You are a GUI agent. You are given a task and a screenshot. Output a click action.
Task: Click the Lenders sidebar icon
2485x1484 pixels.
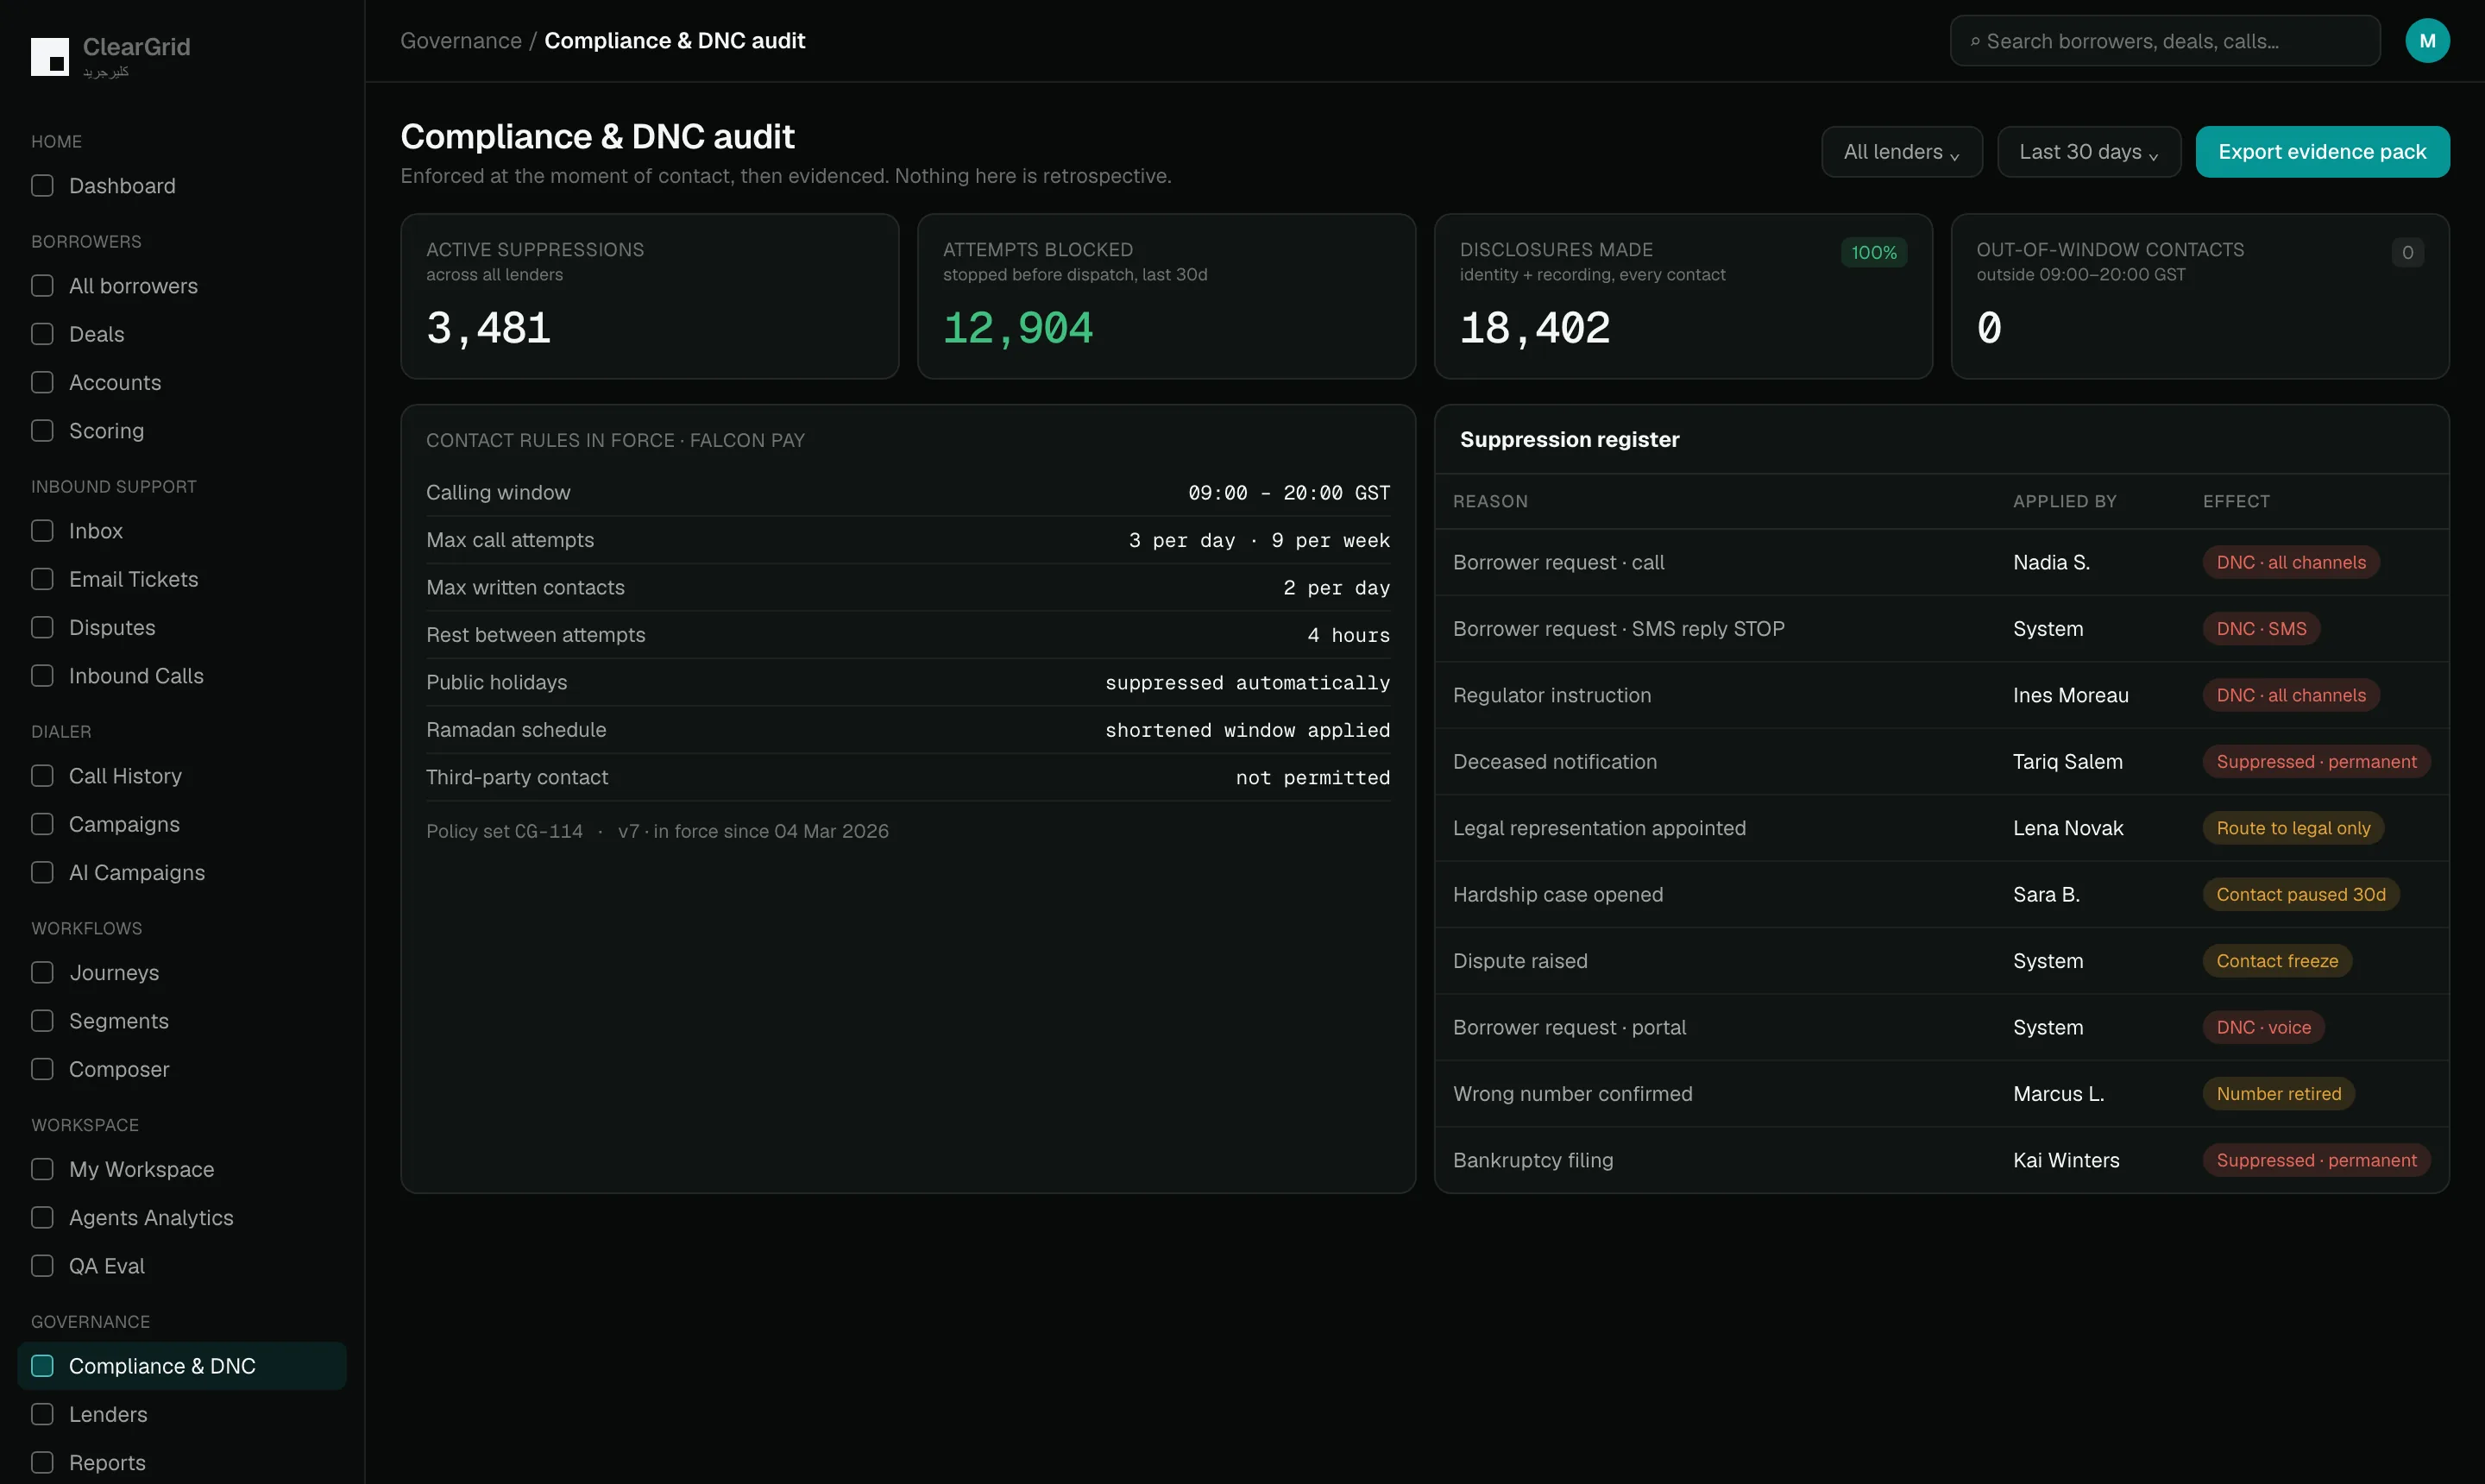(42, 1414)
